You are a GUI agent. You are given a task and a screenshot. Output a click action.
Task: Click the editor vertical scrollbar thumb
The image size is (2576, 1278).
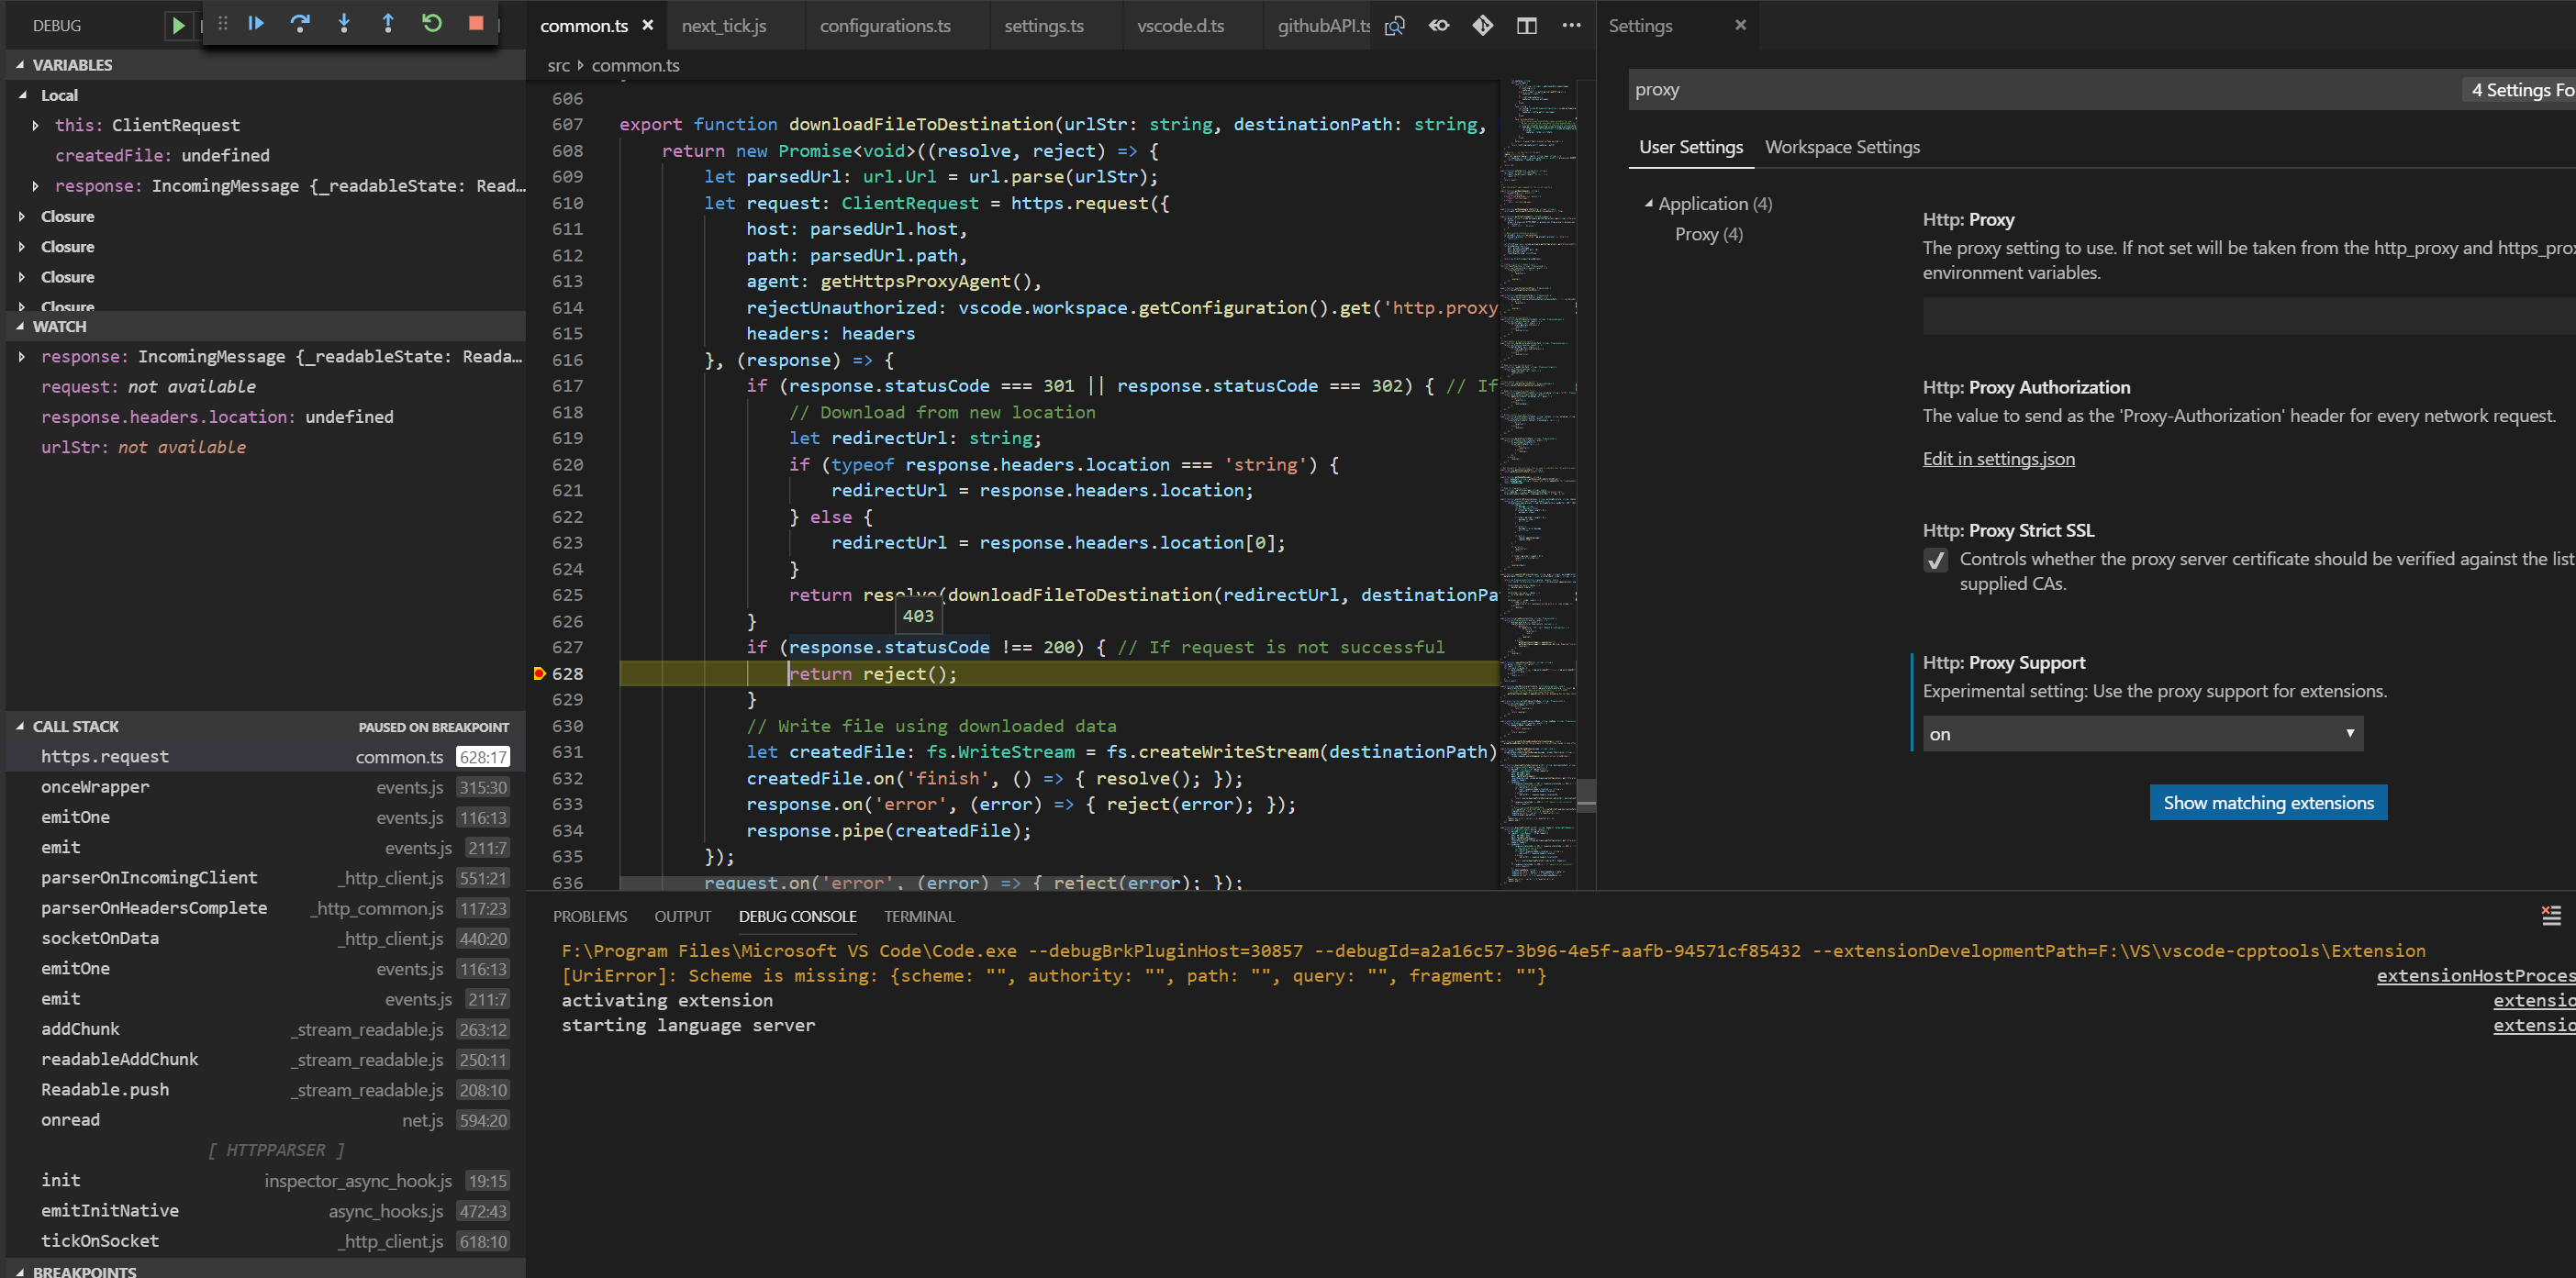click(1586, 795)
